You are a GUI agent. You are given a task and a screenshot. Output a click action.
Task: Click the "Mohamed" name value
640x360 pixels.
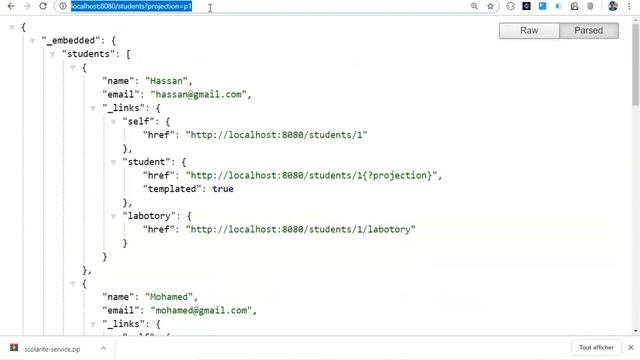coord(169,297)
